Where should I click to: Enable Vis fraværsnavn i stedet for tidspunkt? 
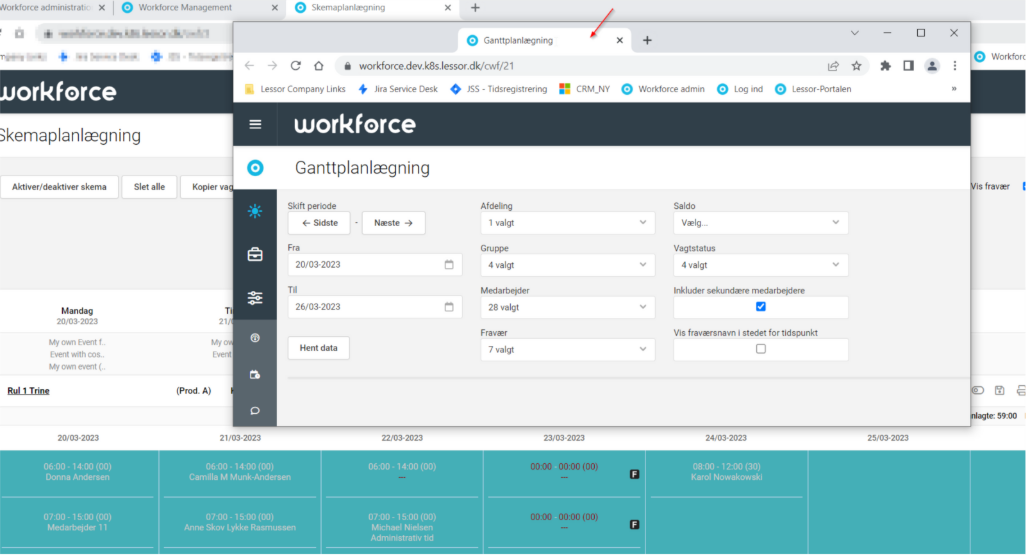761,349
